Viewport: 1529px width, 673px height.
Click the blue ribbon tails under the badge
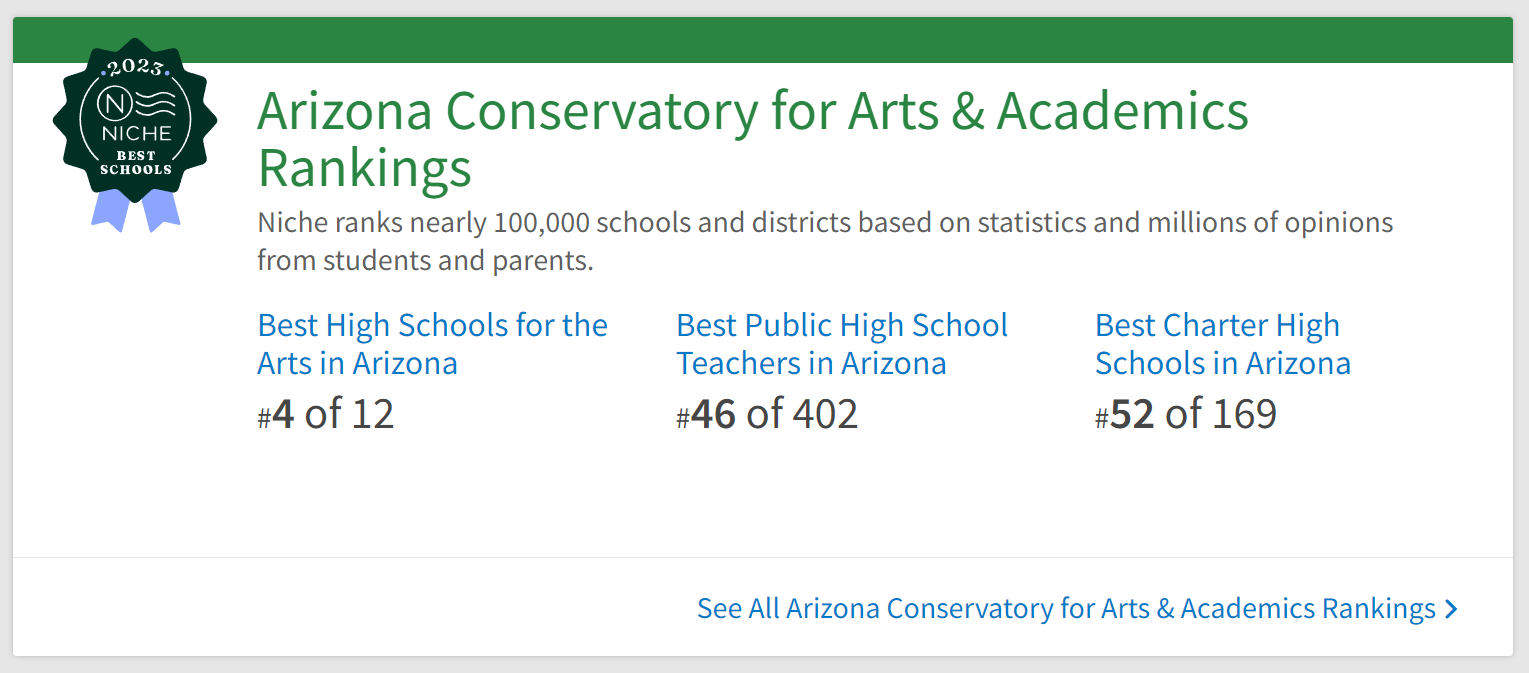[x=136, y=210]
